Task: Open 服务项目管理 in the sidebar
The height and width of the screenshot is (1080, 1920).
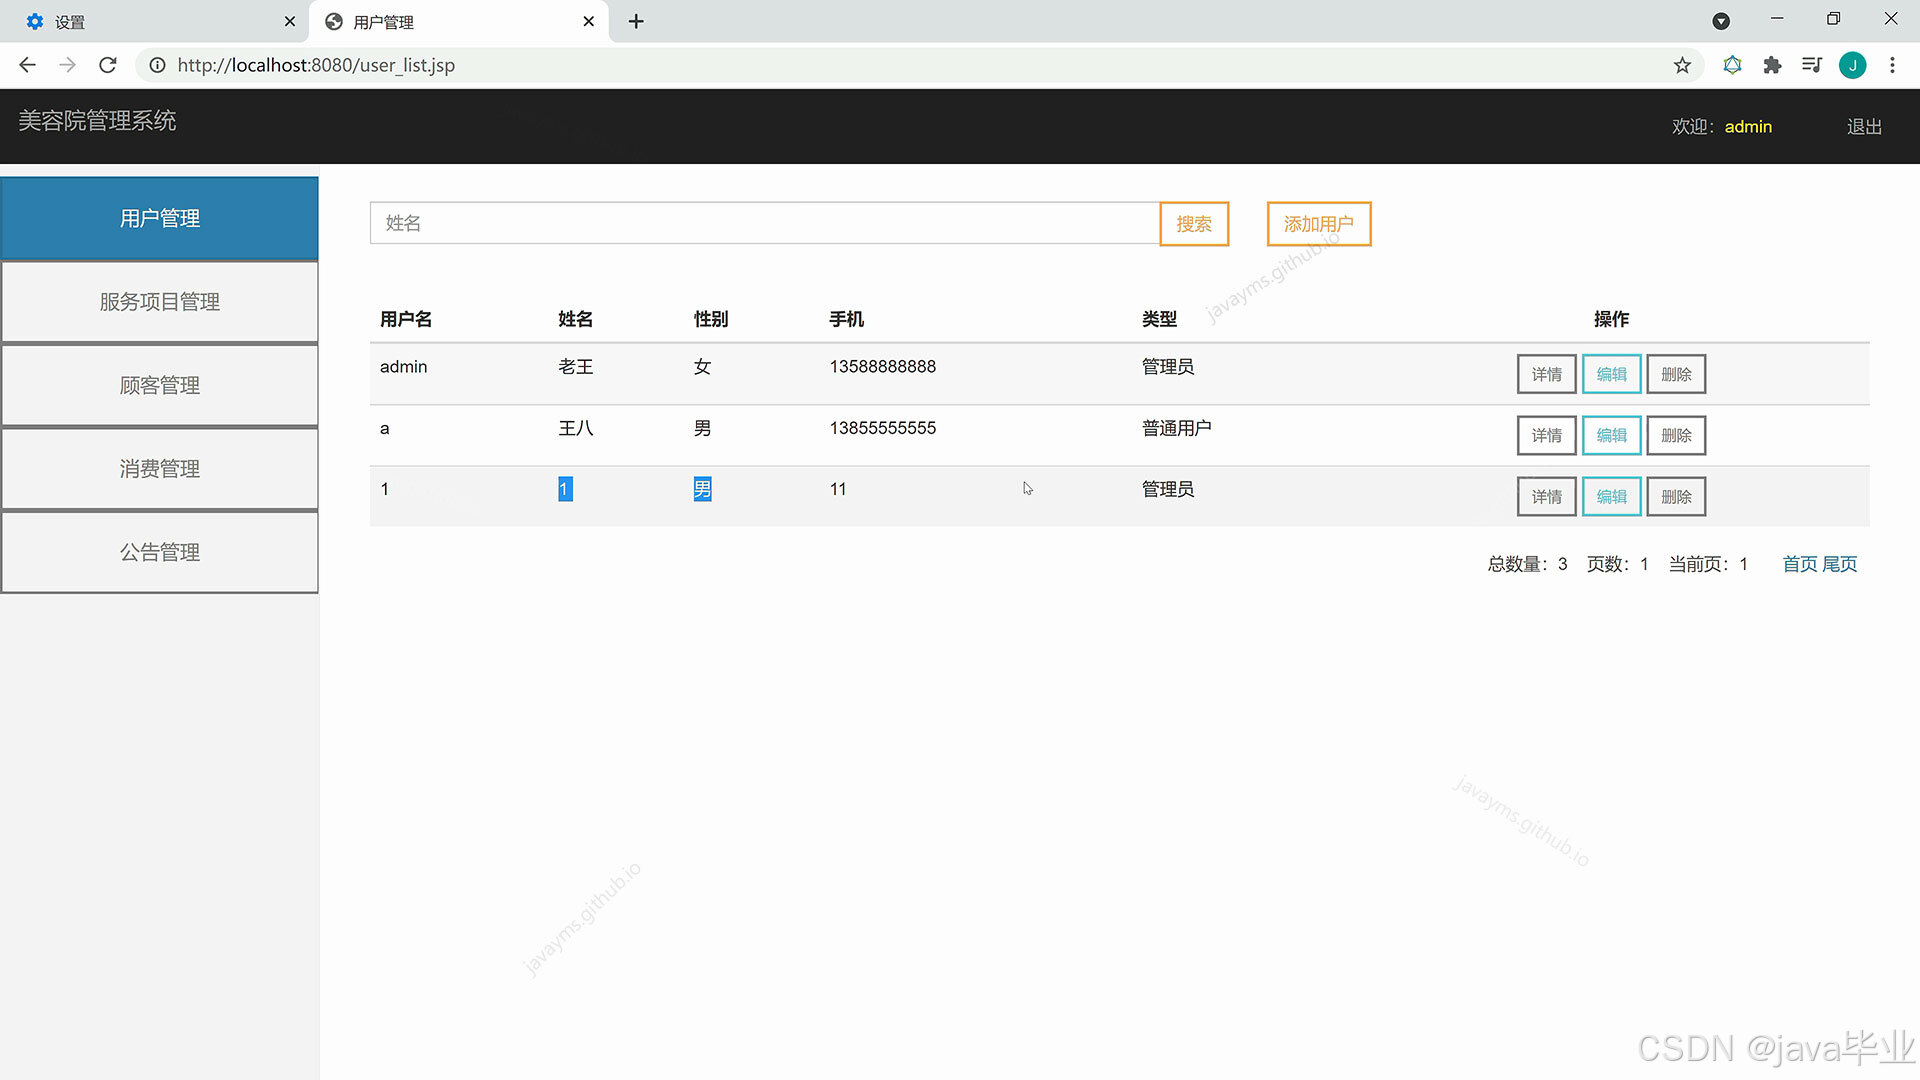Action: point(160,301)
